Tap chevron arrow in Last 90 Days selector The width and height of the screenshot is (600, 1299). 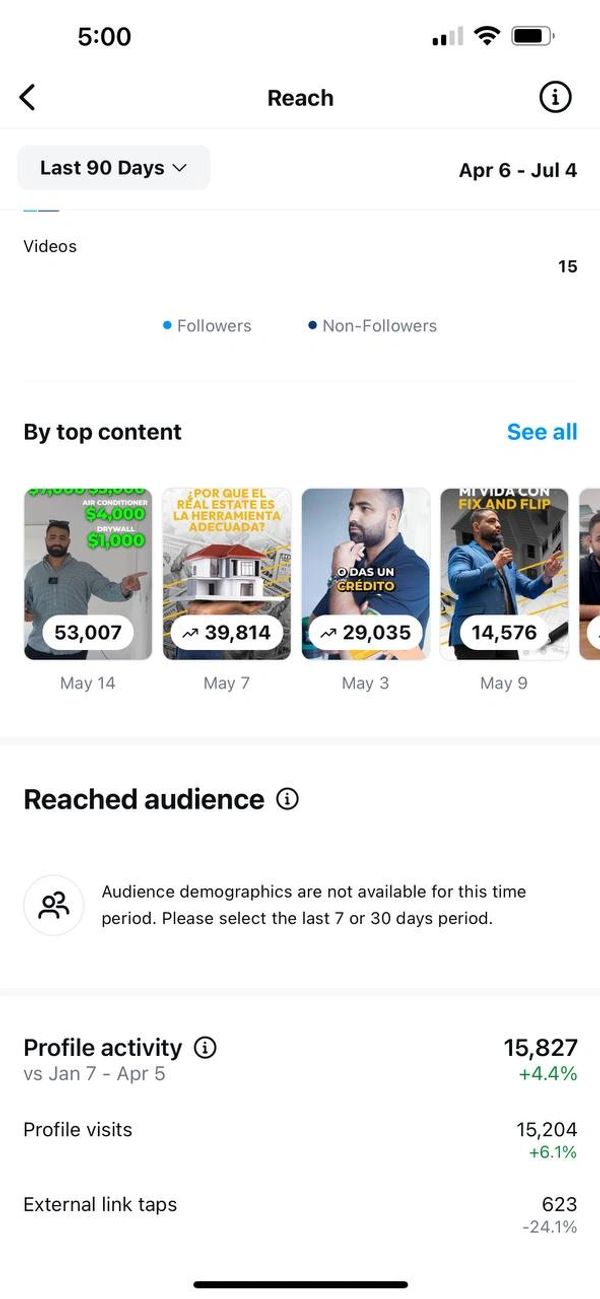pyautogui.click(x=180, y=168)
